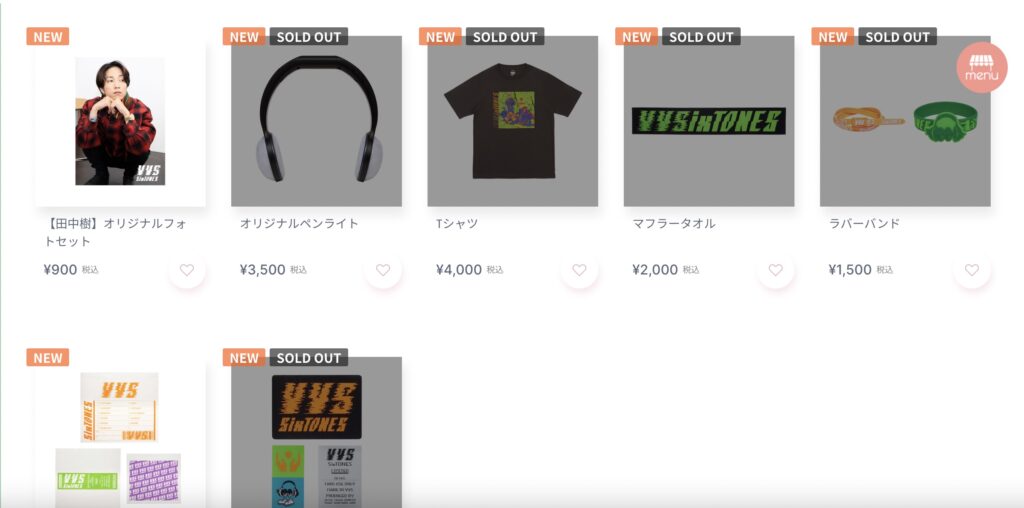1024x508 pixels.
Task: Click heart icon beside ラバーバンド price
Action: 972,270
